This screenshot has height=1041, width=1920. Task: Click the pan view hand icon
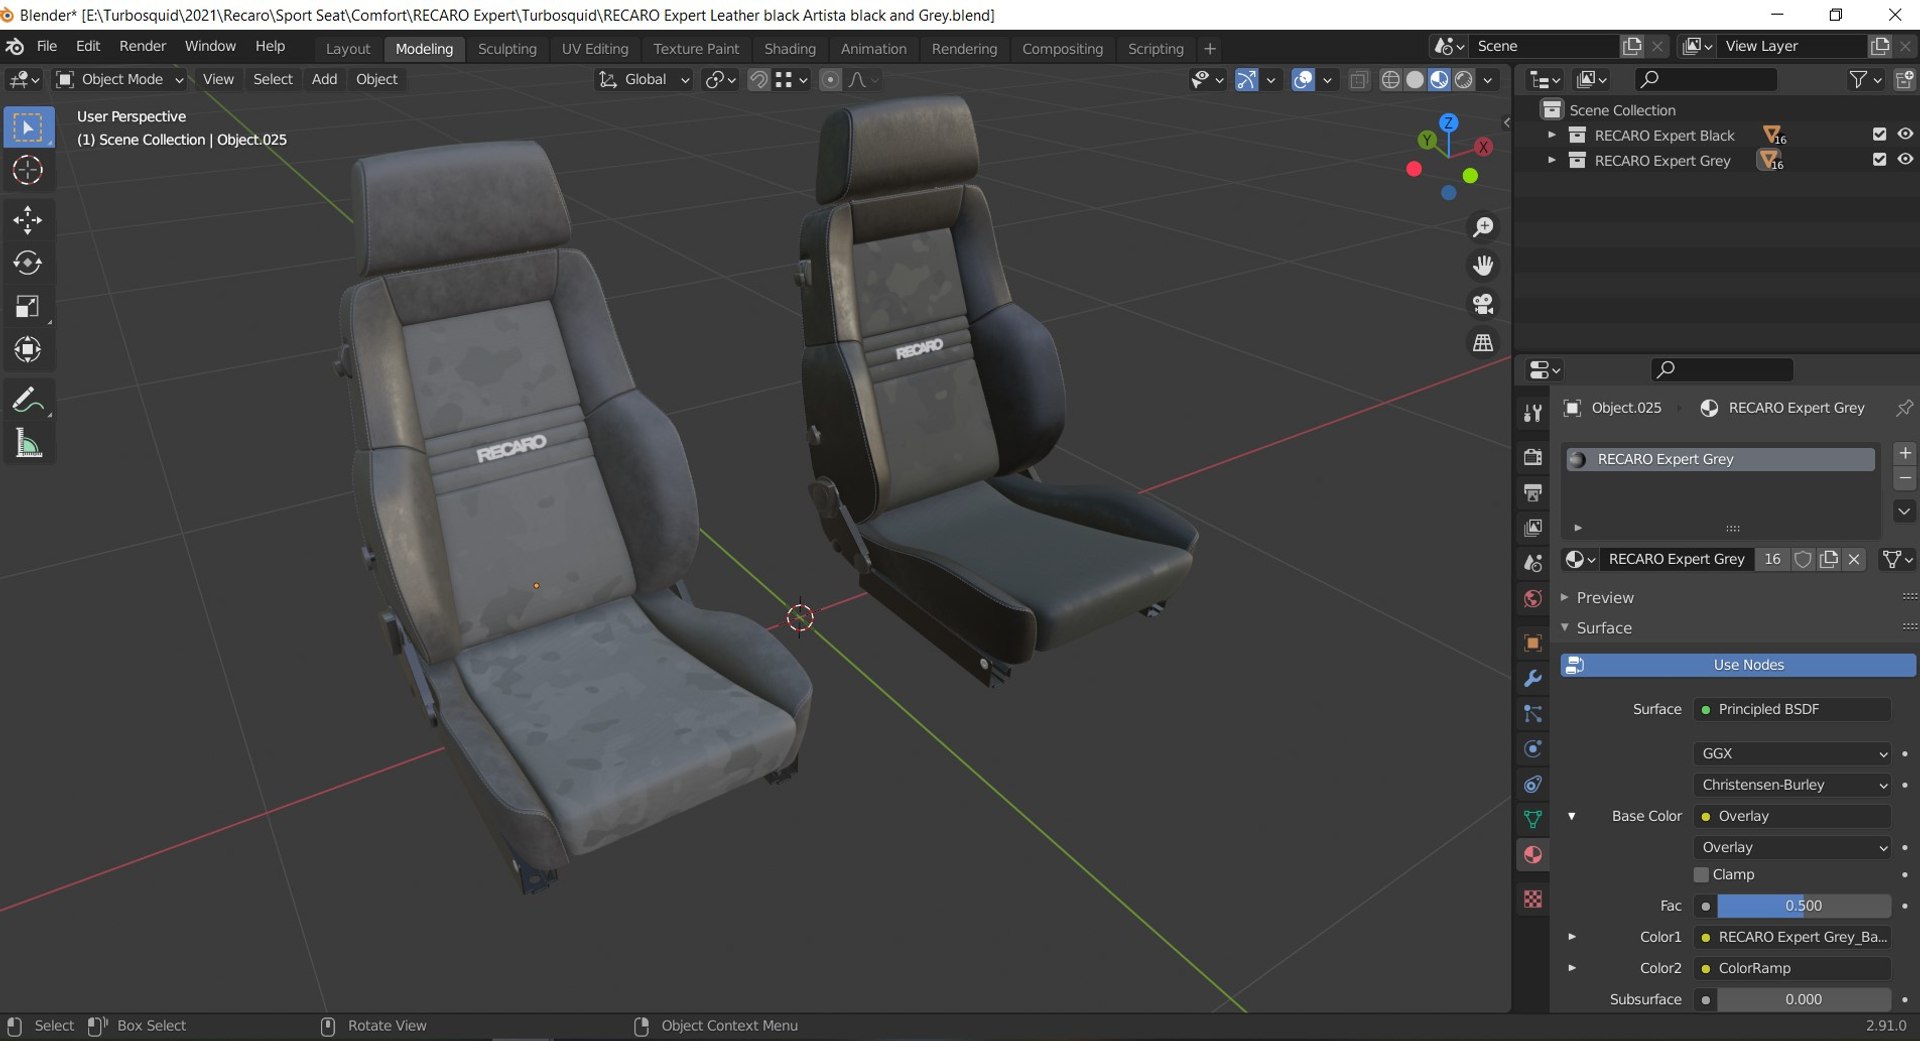point(1483,265)
